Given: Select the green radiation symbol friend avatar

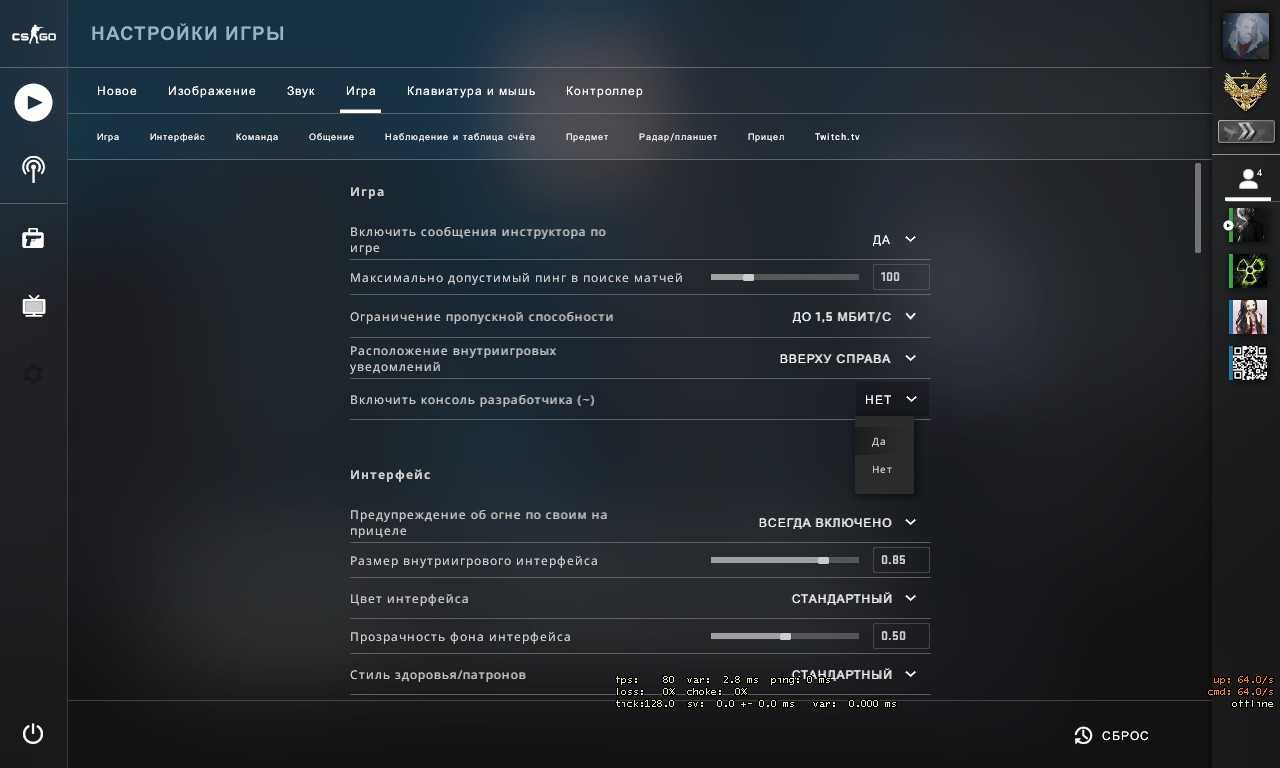Looking at the screenshot, I should pyautogui.click(x=1247, y=271).
